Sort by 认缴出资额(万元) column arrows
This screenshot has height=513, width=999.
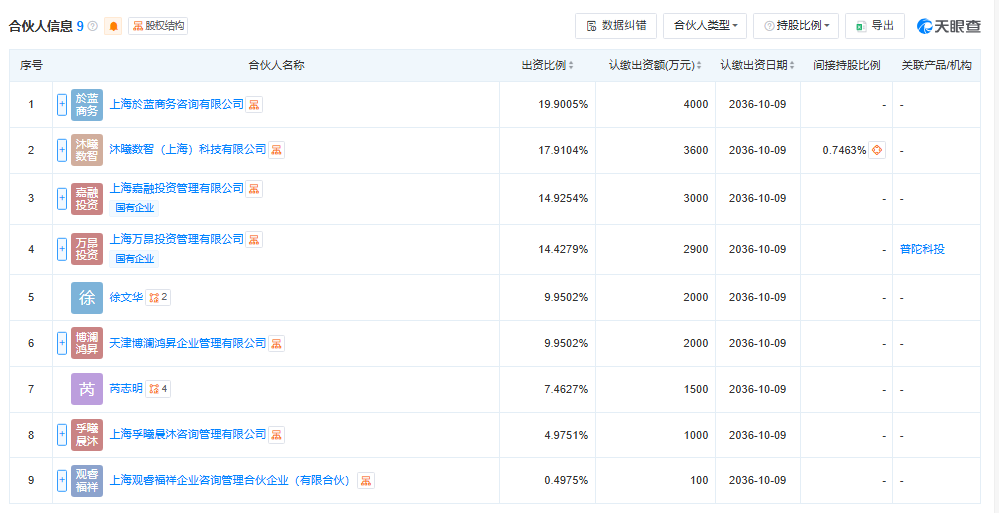[699, 66]
